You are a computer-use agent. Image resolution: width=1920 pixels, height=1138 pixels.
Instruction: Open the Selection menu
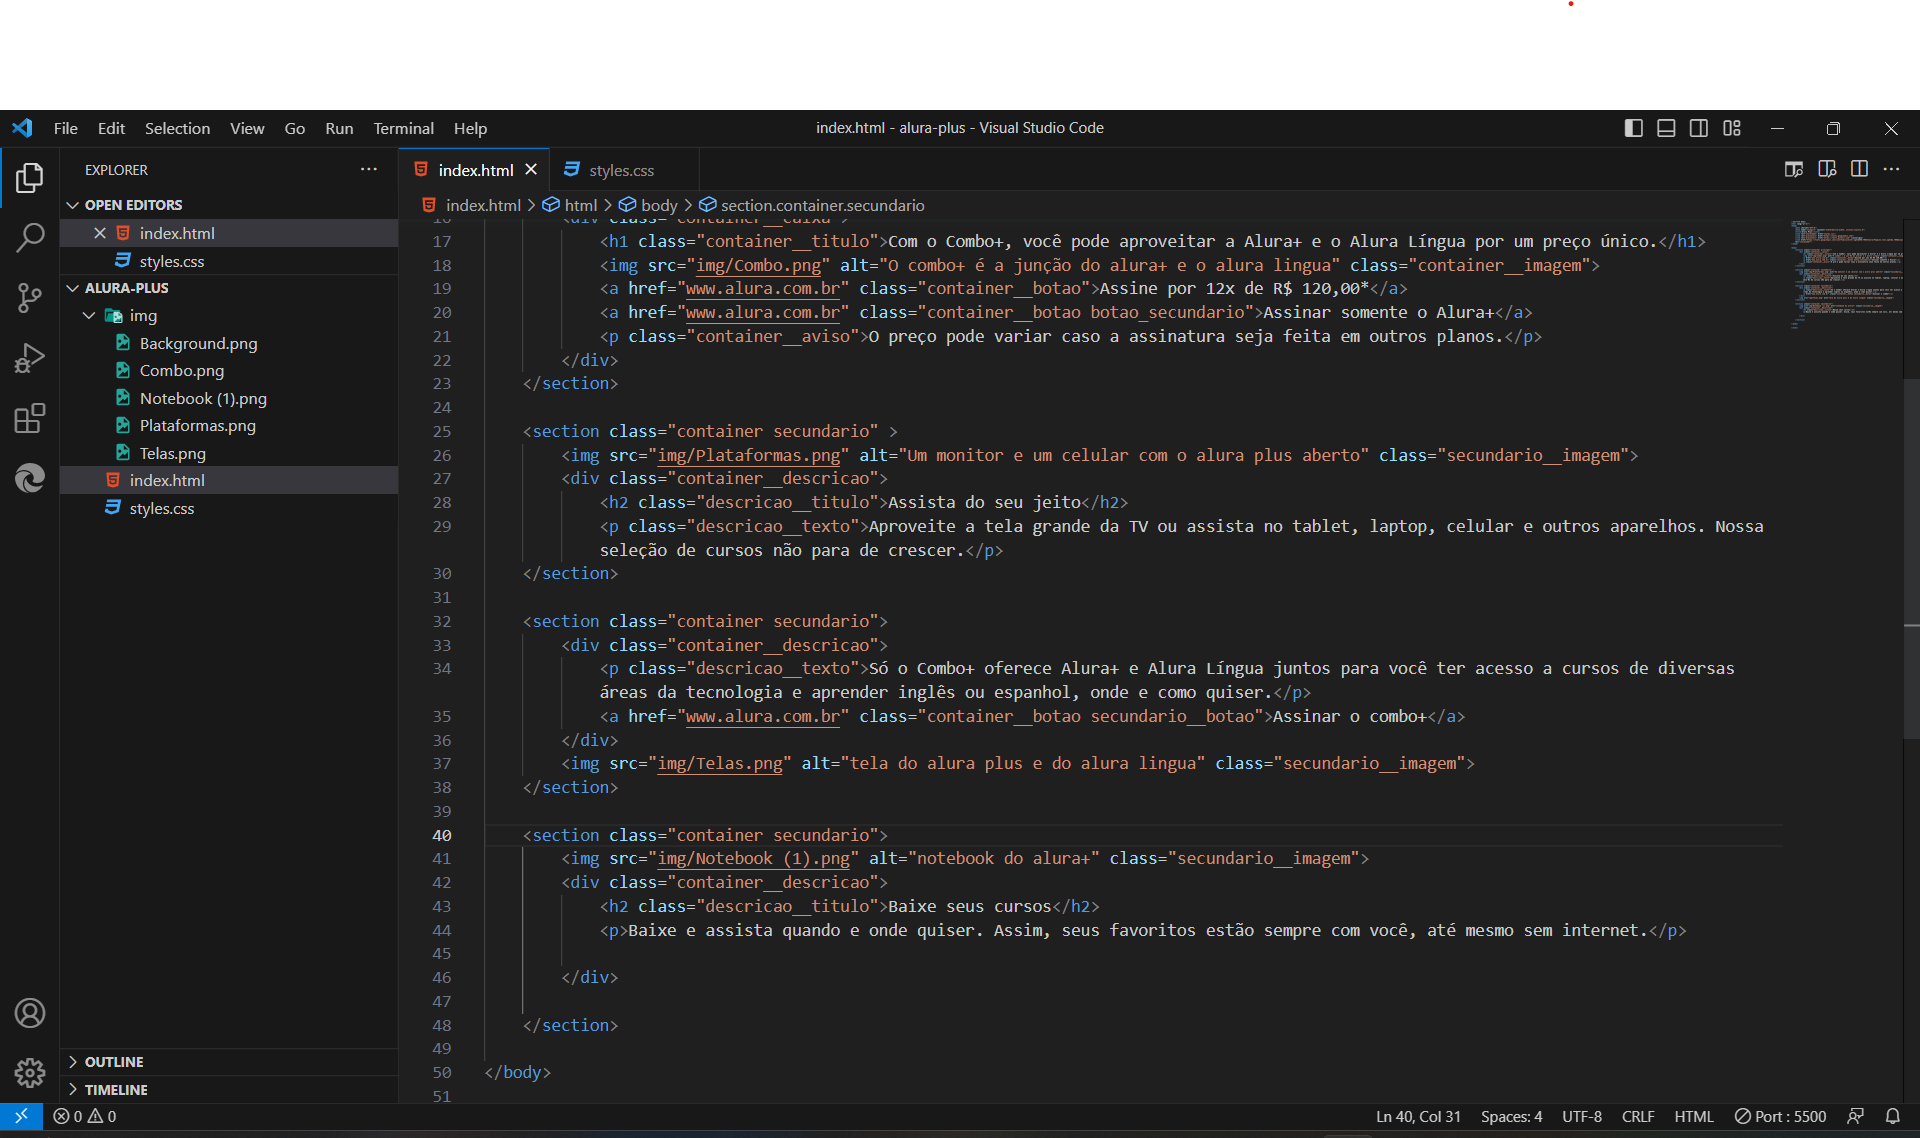click(x=177, y=128)
